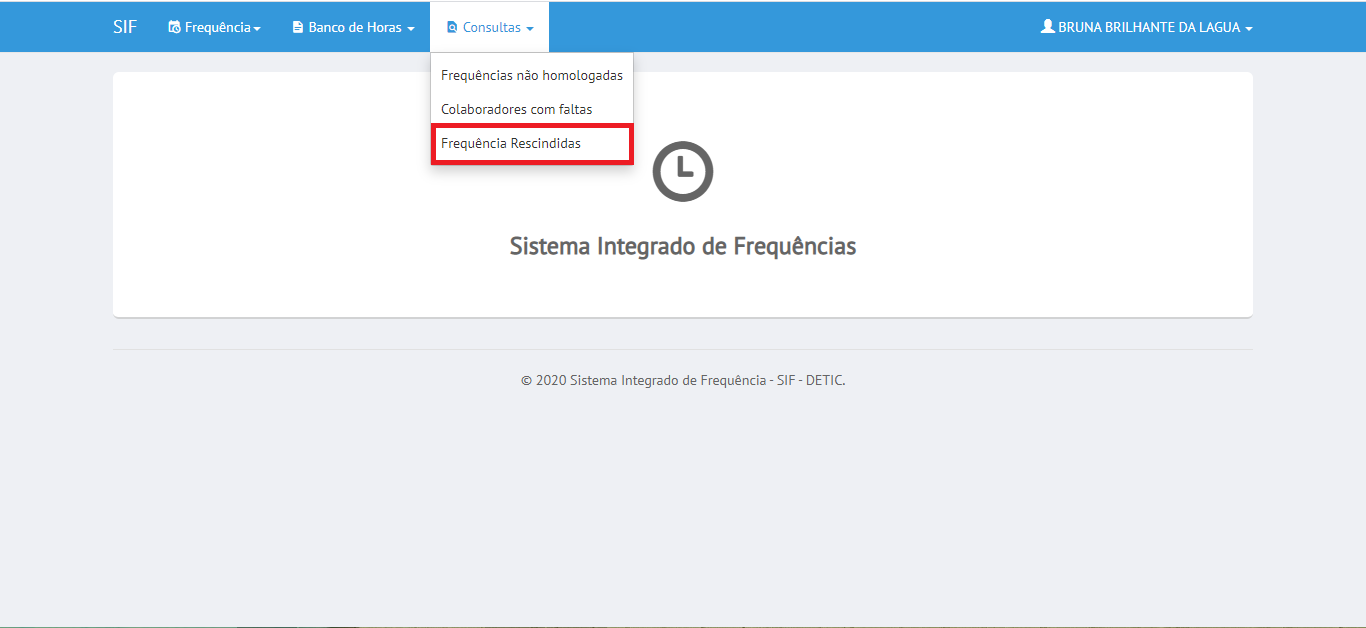Screen dimensions: 1366x628
Task: Open the Frequência dropdown menu
Action: point(214,27)
